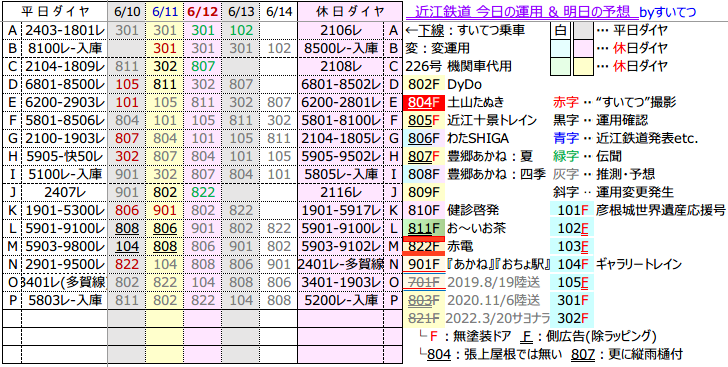Select green 822 in row J under 6/12
This screenshot has width=728, height=367.
[202, 192]
